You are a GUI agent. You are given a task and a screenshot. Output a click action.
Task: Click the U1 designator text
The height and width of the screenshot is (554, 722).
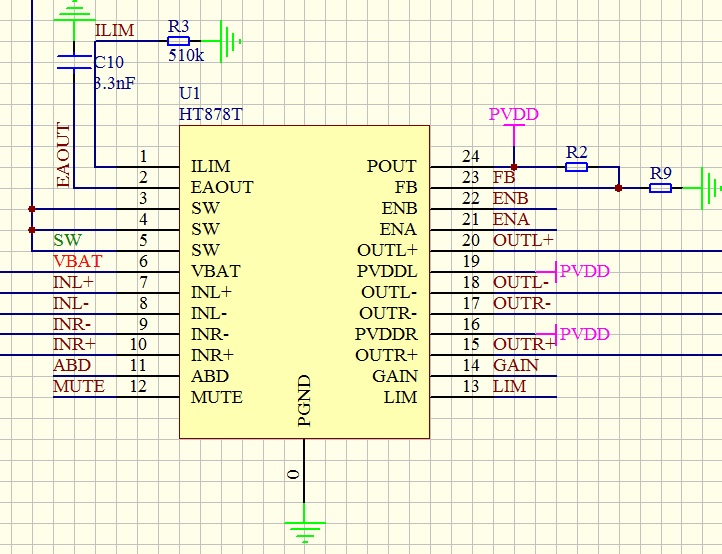pyautogui.click(x=190, y=94)
